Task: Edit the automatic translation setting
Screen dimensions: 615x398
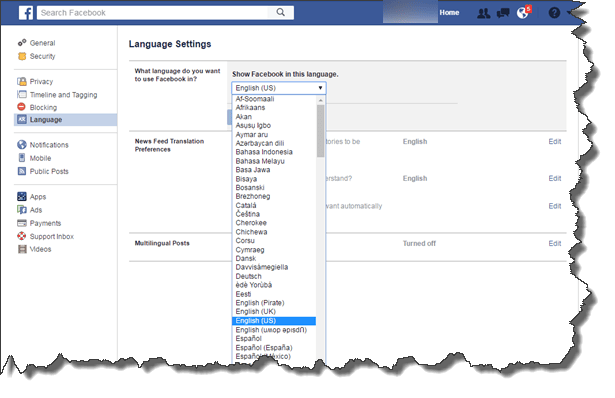Action: point(555,206)
